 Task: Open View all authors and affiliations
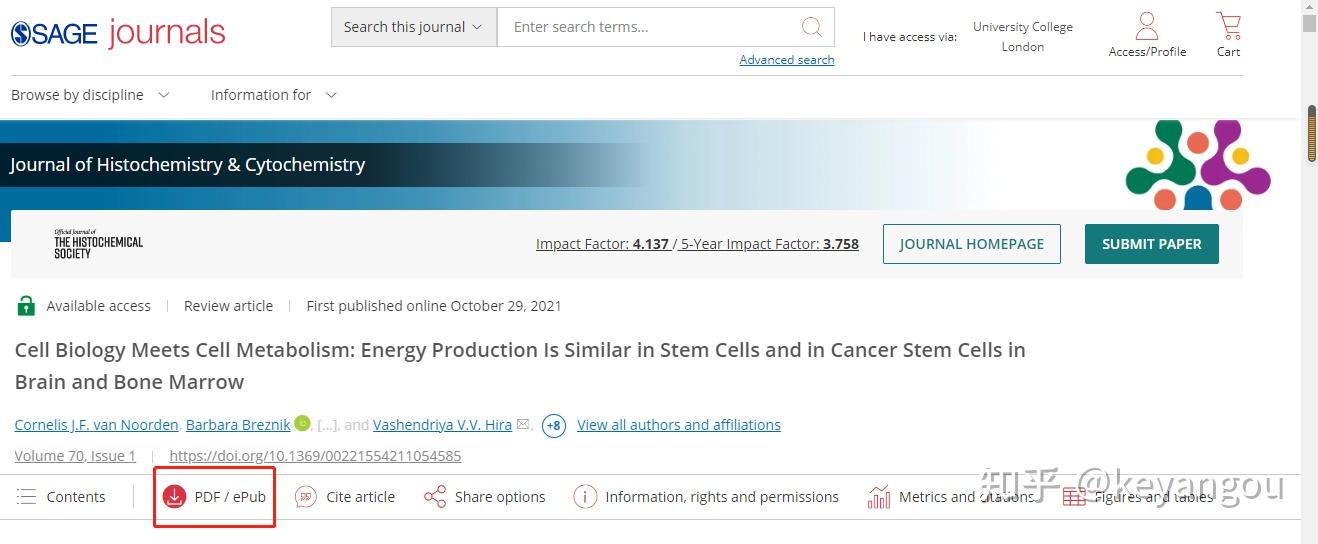pos(679,425)
